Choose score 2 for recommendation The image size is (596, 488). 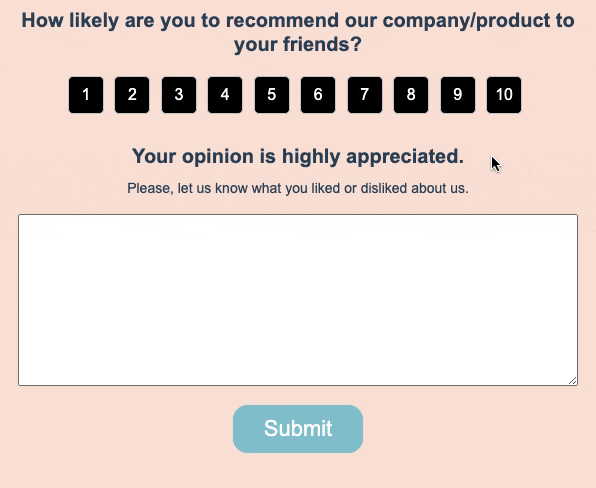[x=132, y=95]
